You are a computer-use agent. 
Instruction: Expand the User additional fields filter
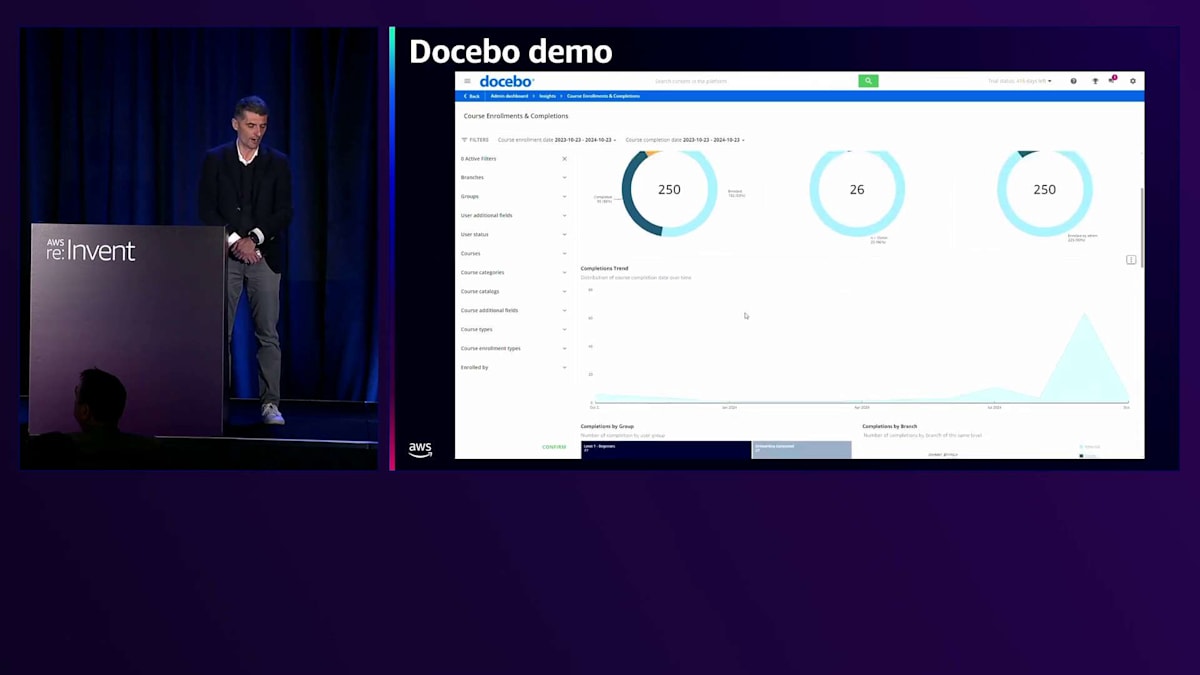(513, 216)
